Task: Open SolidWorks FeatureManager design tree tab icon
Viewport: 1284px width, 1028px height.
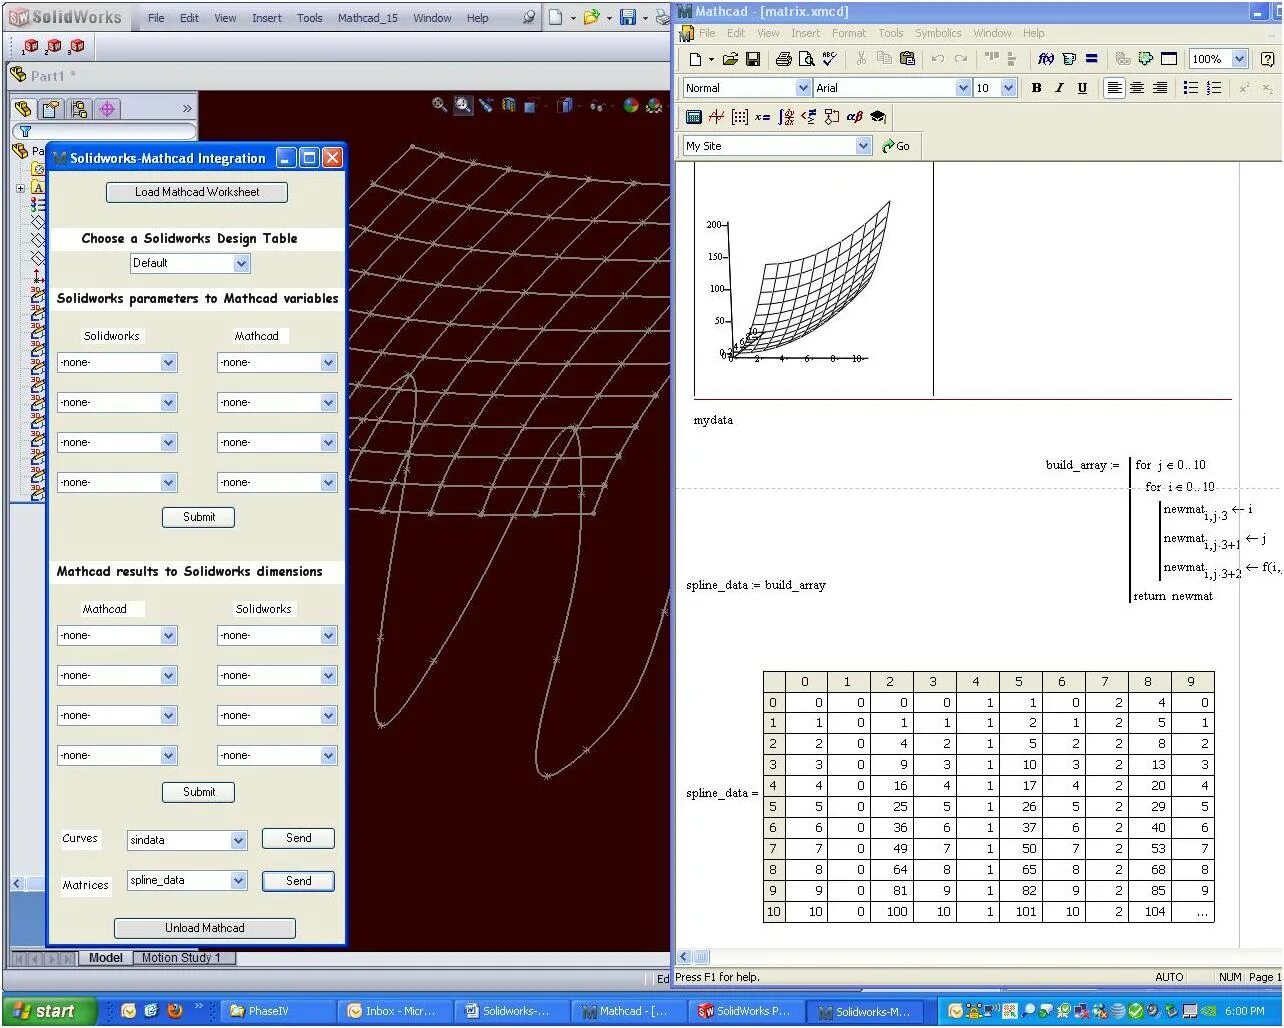Action: coord(24,108)
